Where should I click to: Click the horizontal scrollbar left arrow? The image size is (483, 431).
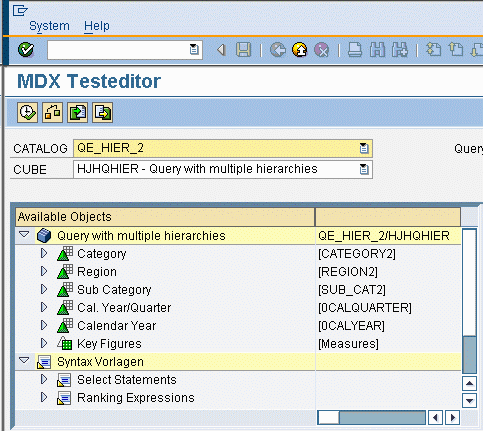(x=435, y=418)
